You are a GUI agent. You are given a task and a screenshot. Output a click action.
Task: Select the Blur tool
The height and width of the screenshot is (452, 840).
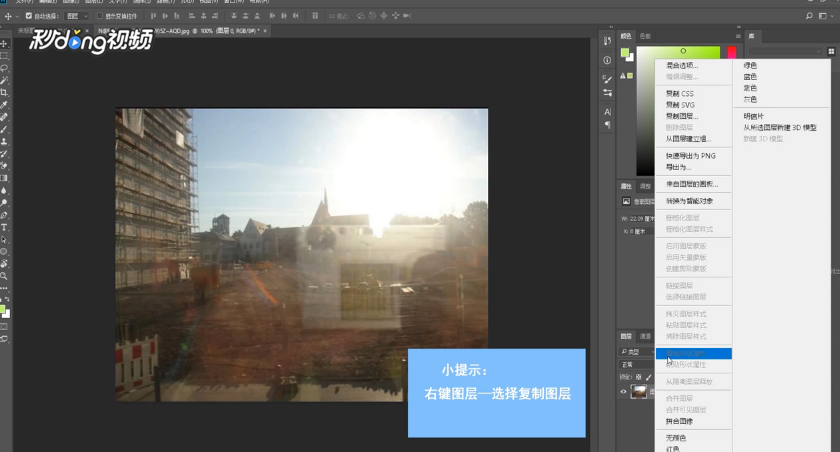pos(4,191)
